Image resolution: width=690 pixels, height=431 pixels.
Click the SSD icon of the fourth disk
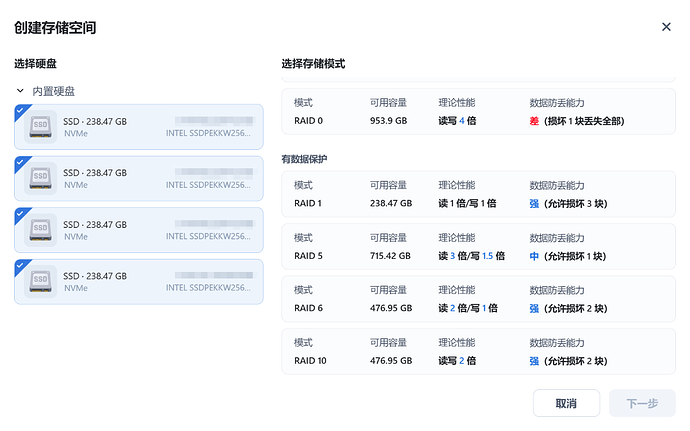pyautogui.click(x=41, y=282)
